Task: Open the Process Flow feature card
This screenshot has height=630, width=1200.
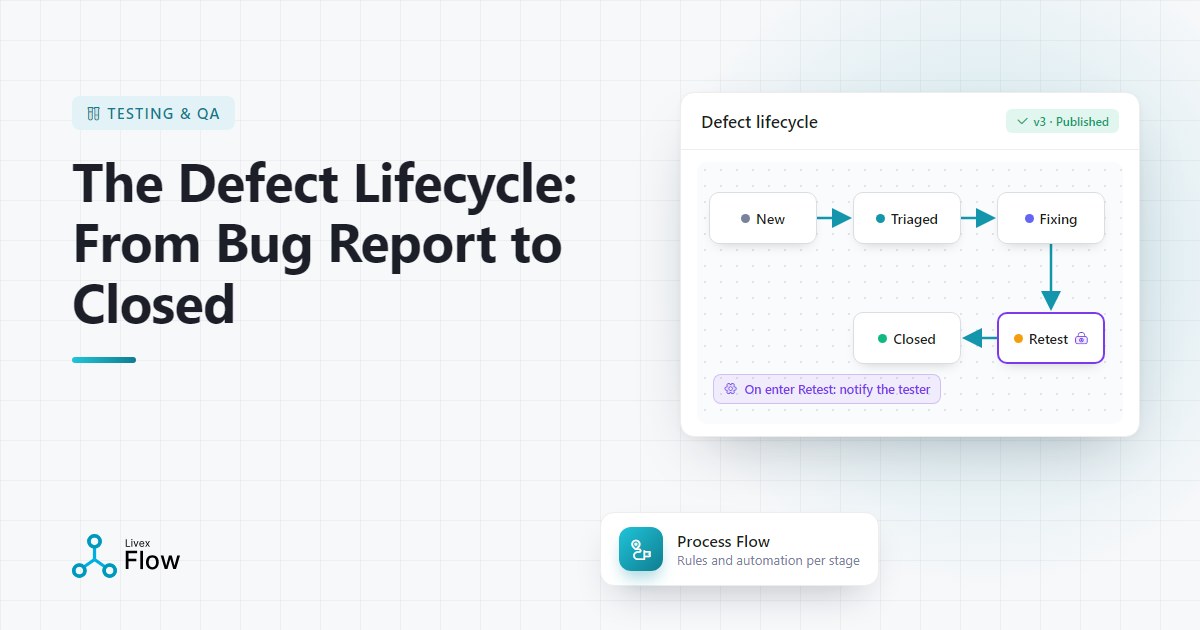Action: [739, 549]
